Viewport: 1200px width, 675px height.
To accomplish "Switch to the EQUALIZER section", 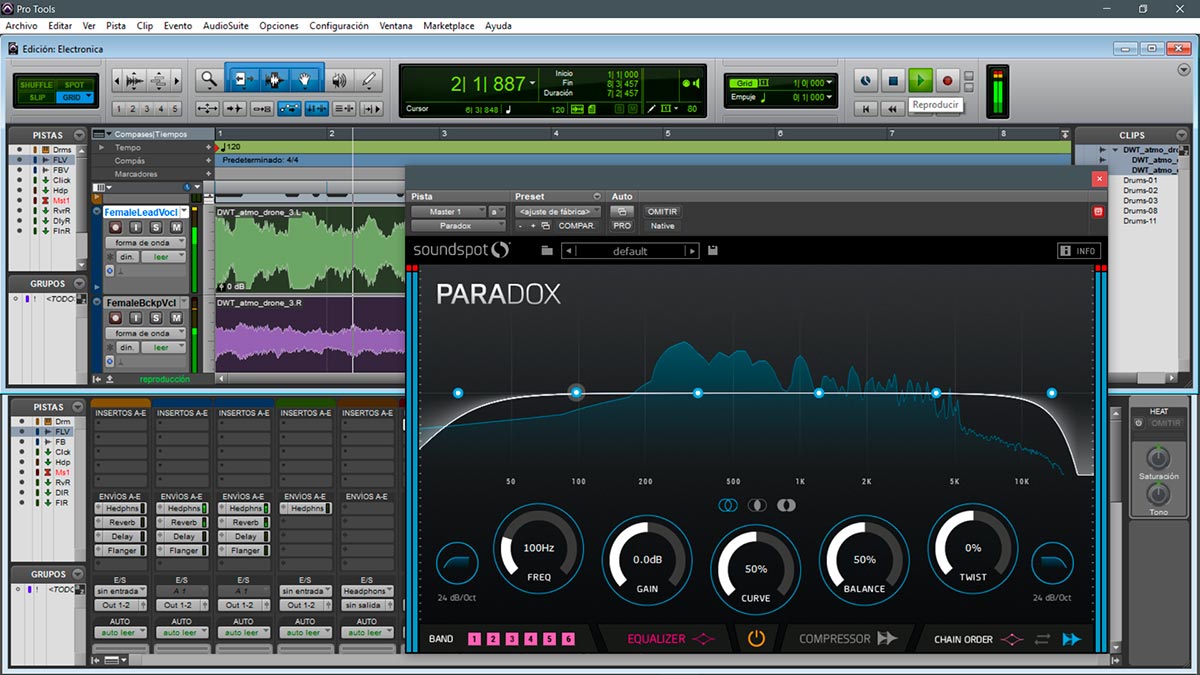I will pos(671,639).
